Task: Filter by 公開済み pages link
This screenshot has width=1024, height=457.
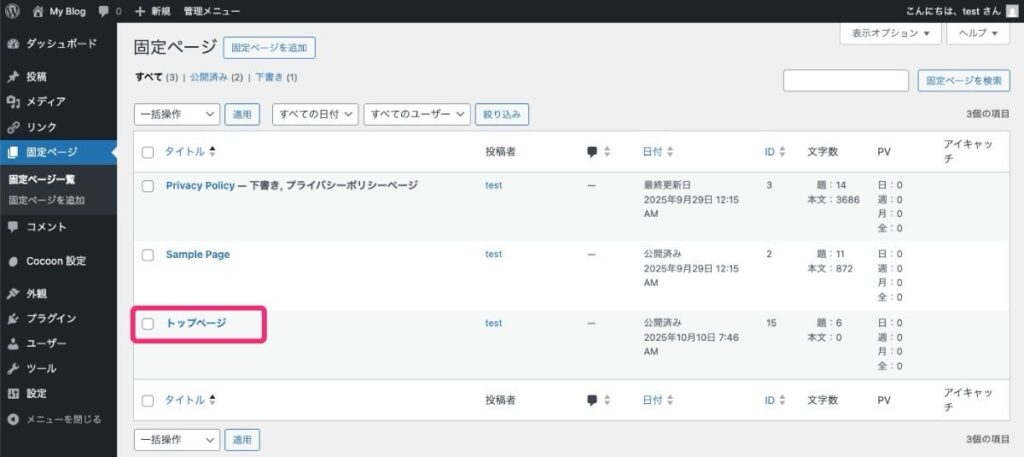Action: click(216, 77)
